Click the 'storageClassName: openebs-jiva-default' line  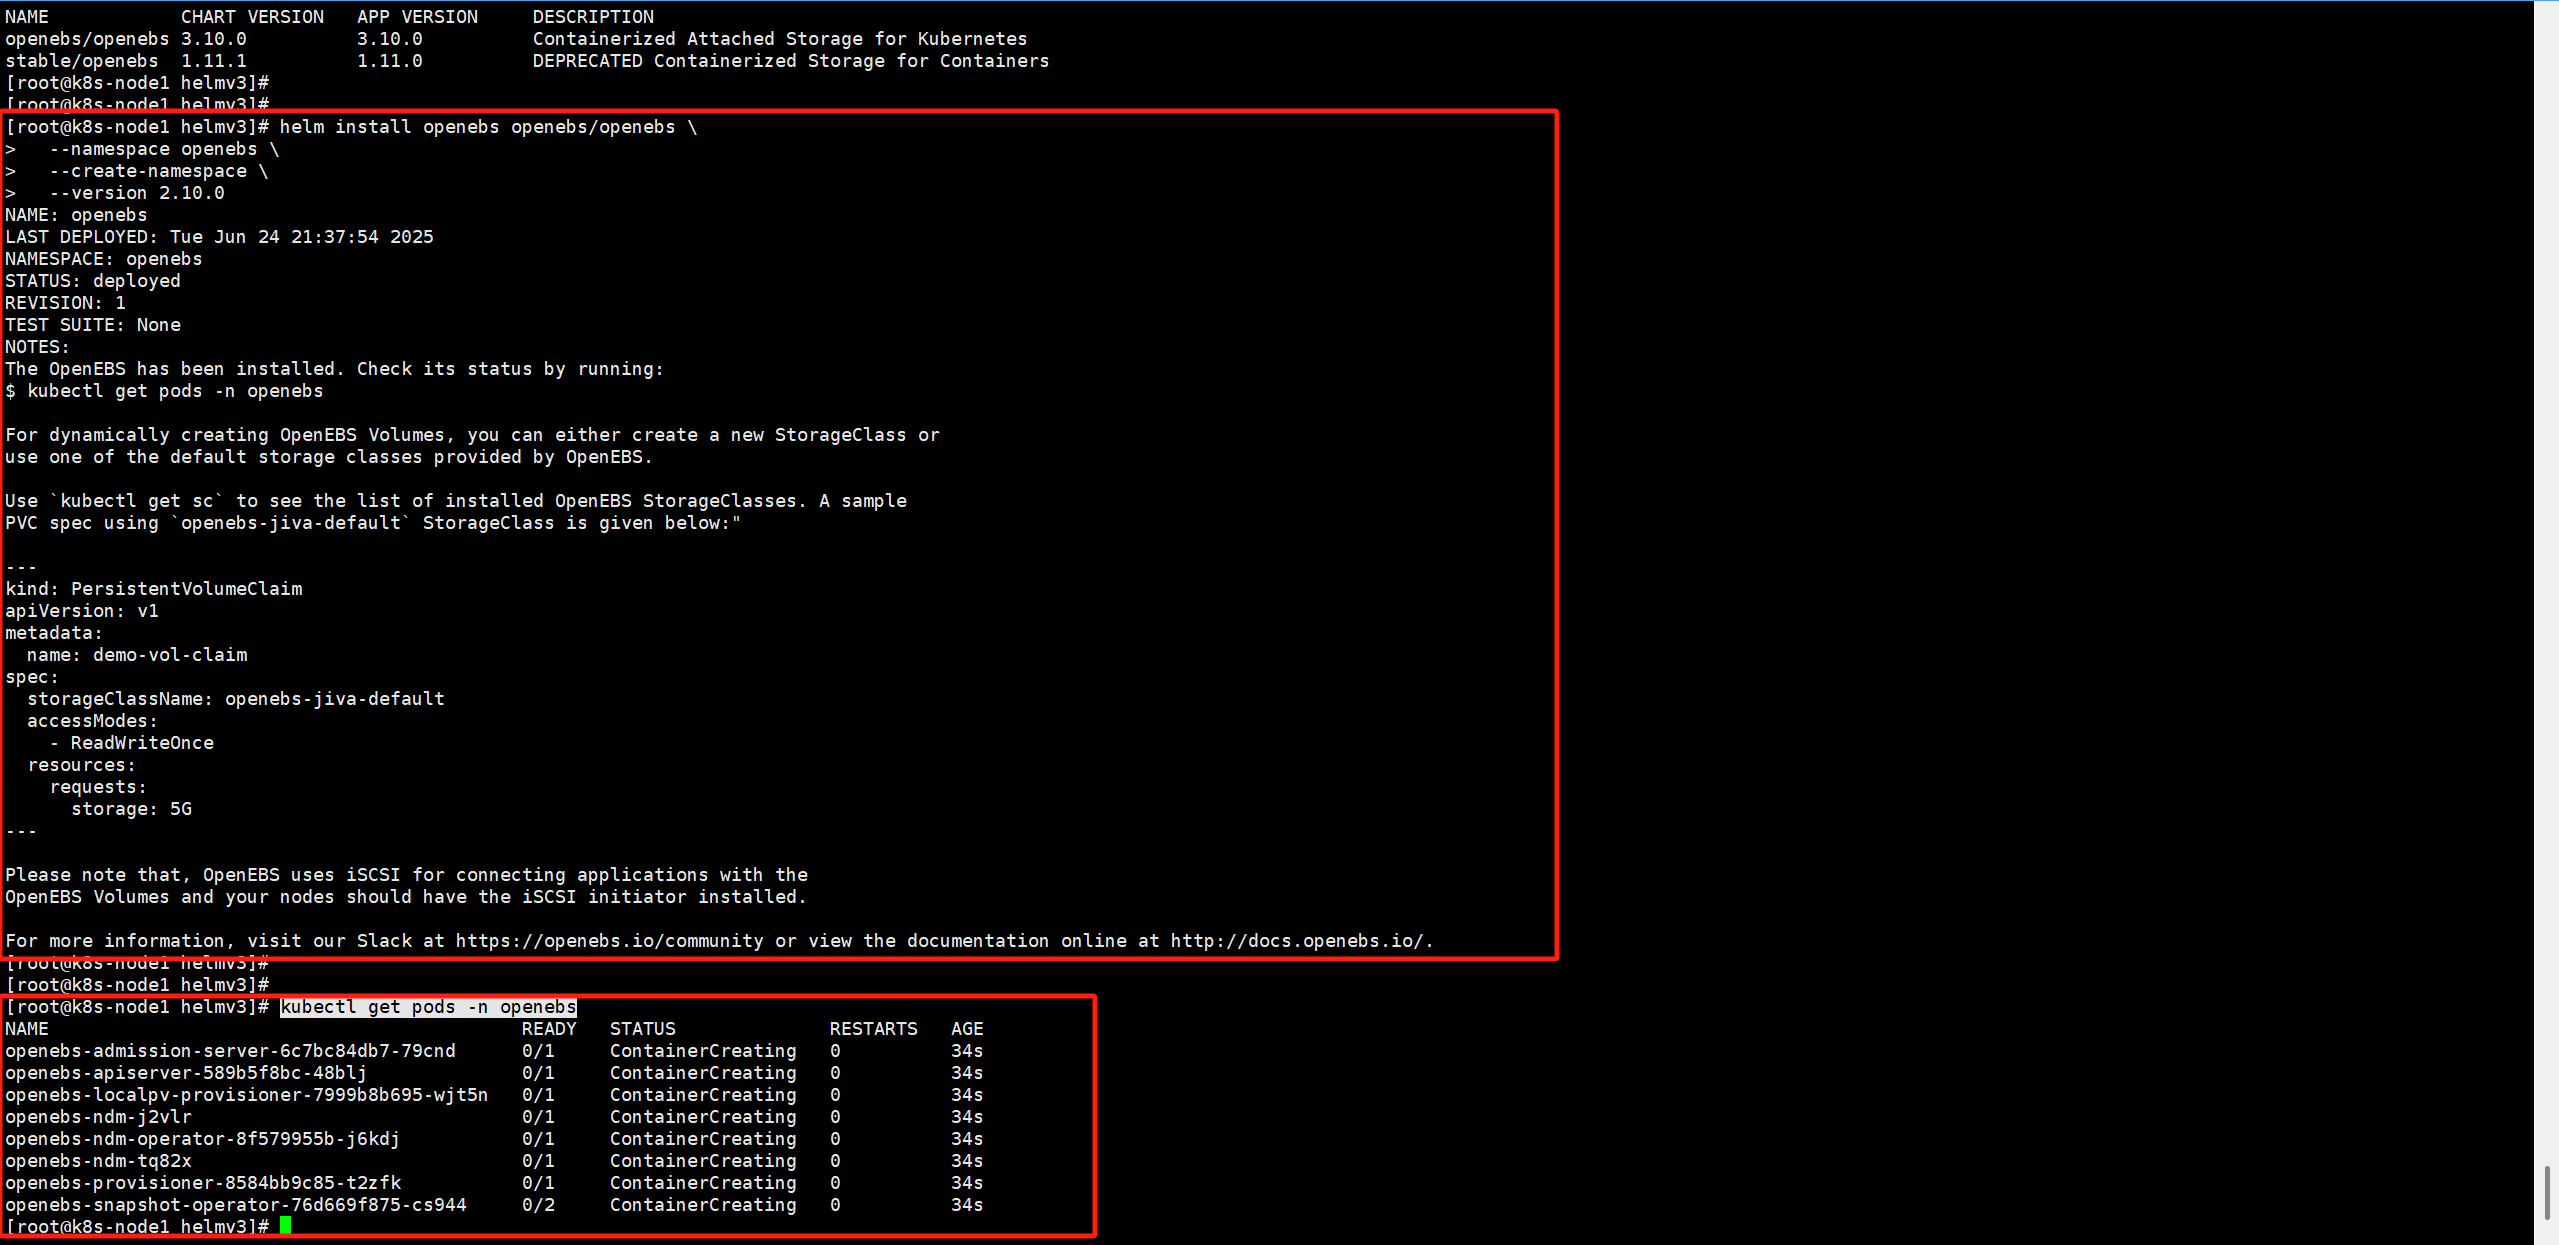click(236, 699)
